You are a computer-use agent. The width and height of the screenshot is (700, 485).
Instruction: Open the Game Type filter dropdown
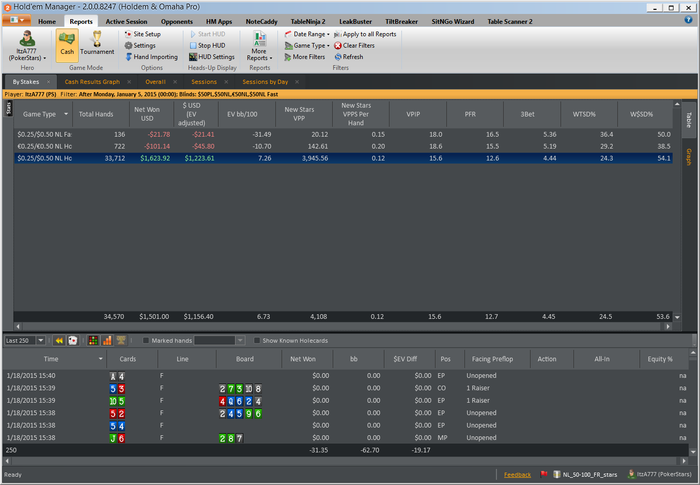pyautogui.click(x=307, y=46)
